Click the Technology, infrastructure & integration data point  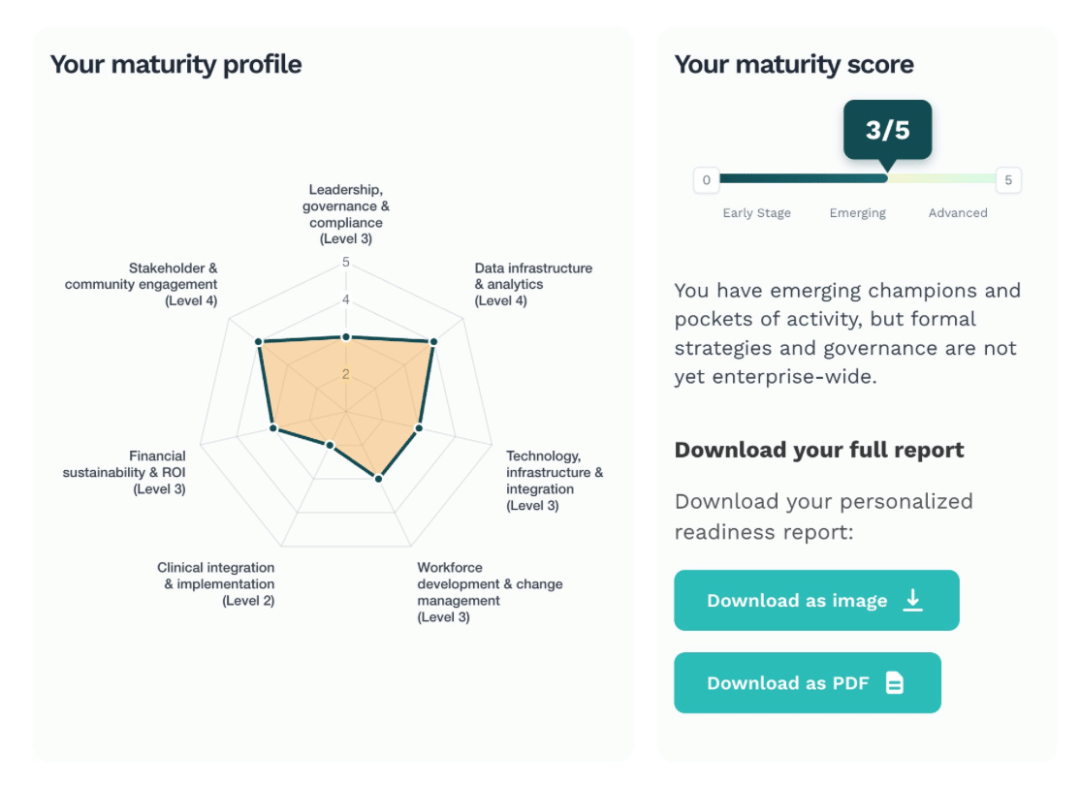tap(419, 428)
